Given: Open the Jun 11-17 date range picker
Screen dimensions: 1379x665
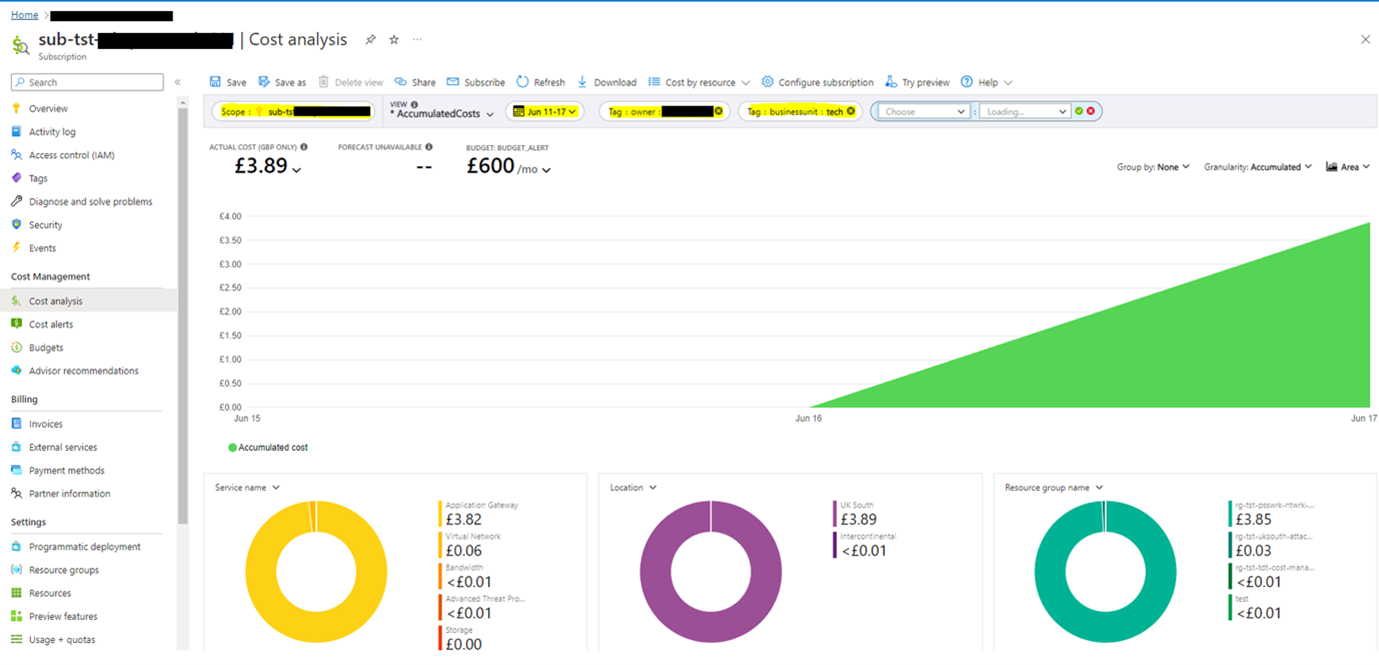Looking at the screenshot, I should pos(545,111).
